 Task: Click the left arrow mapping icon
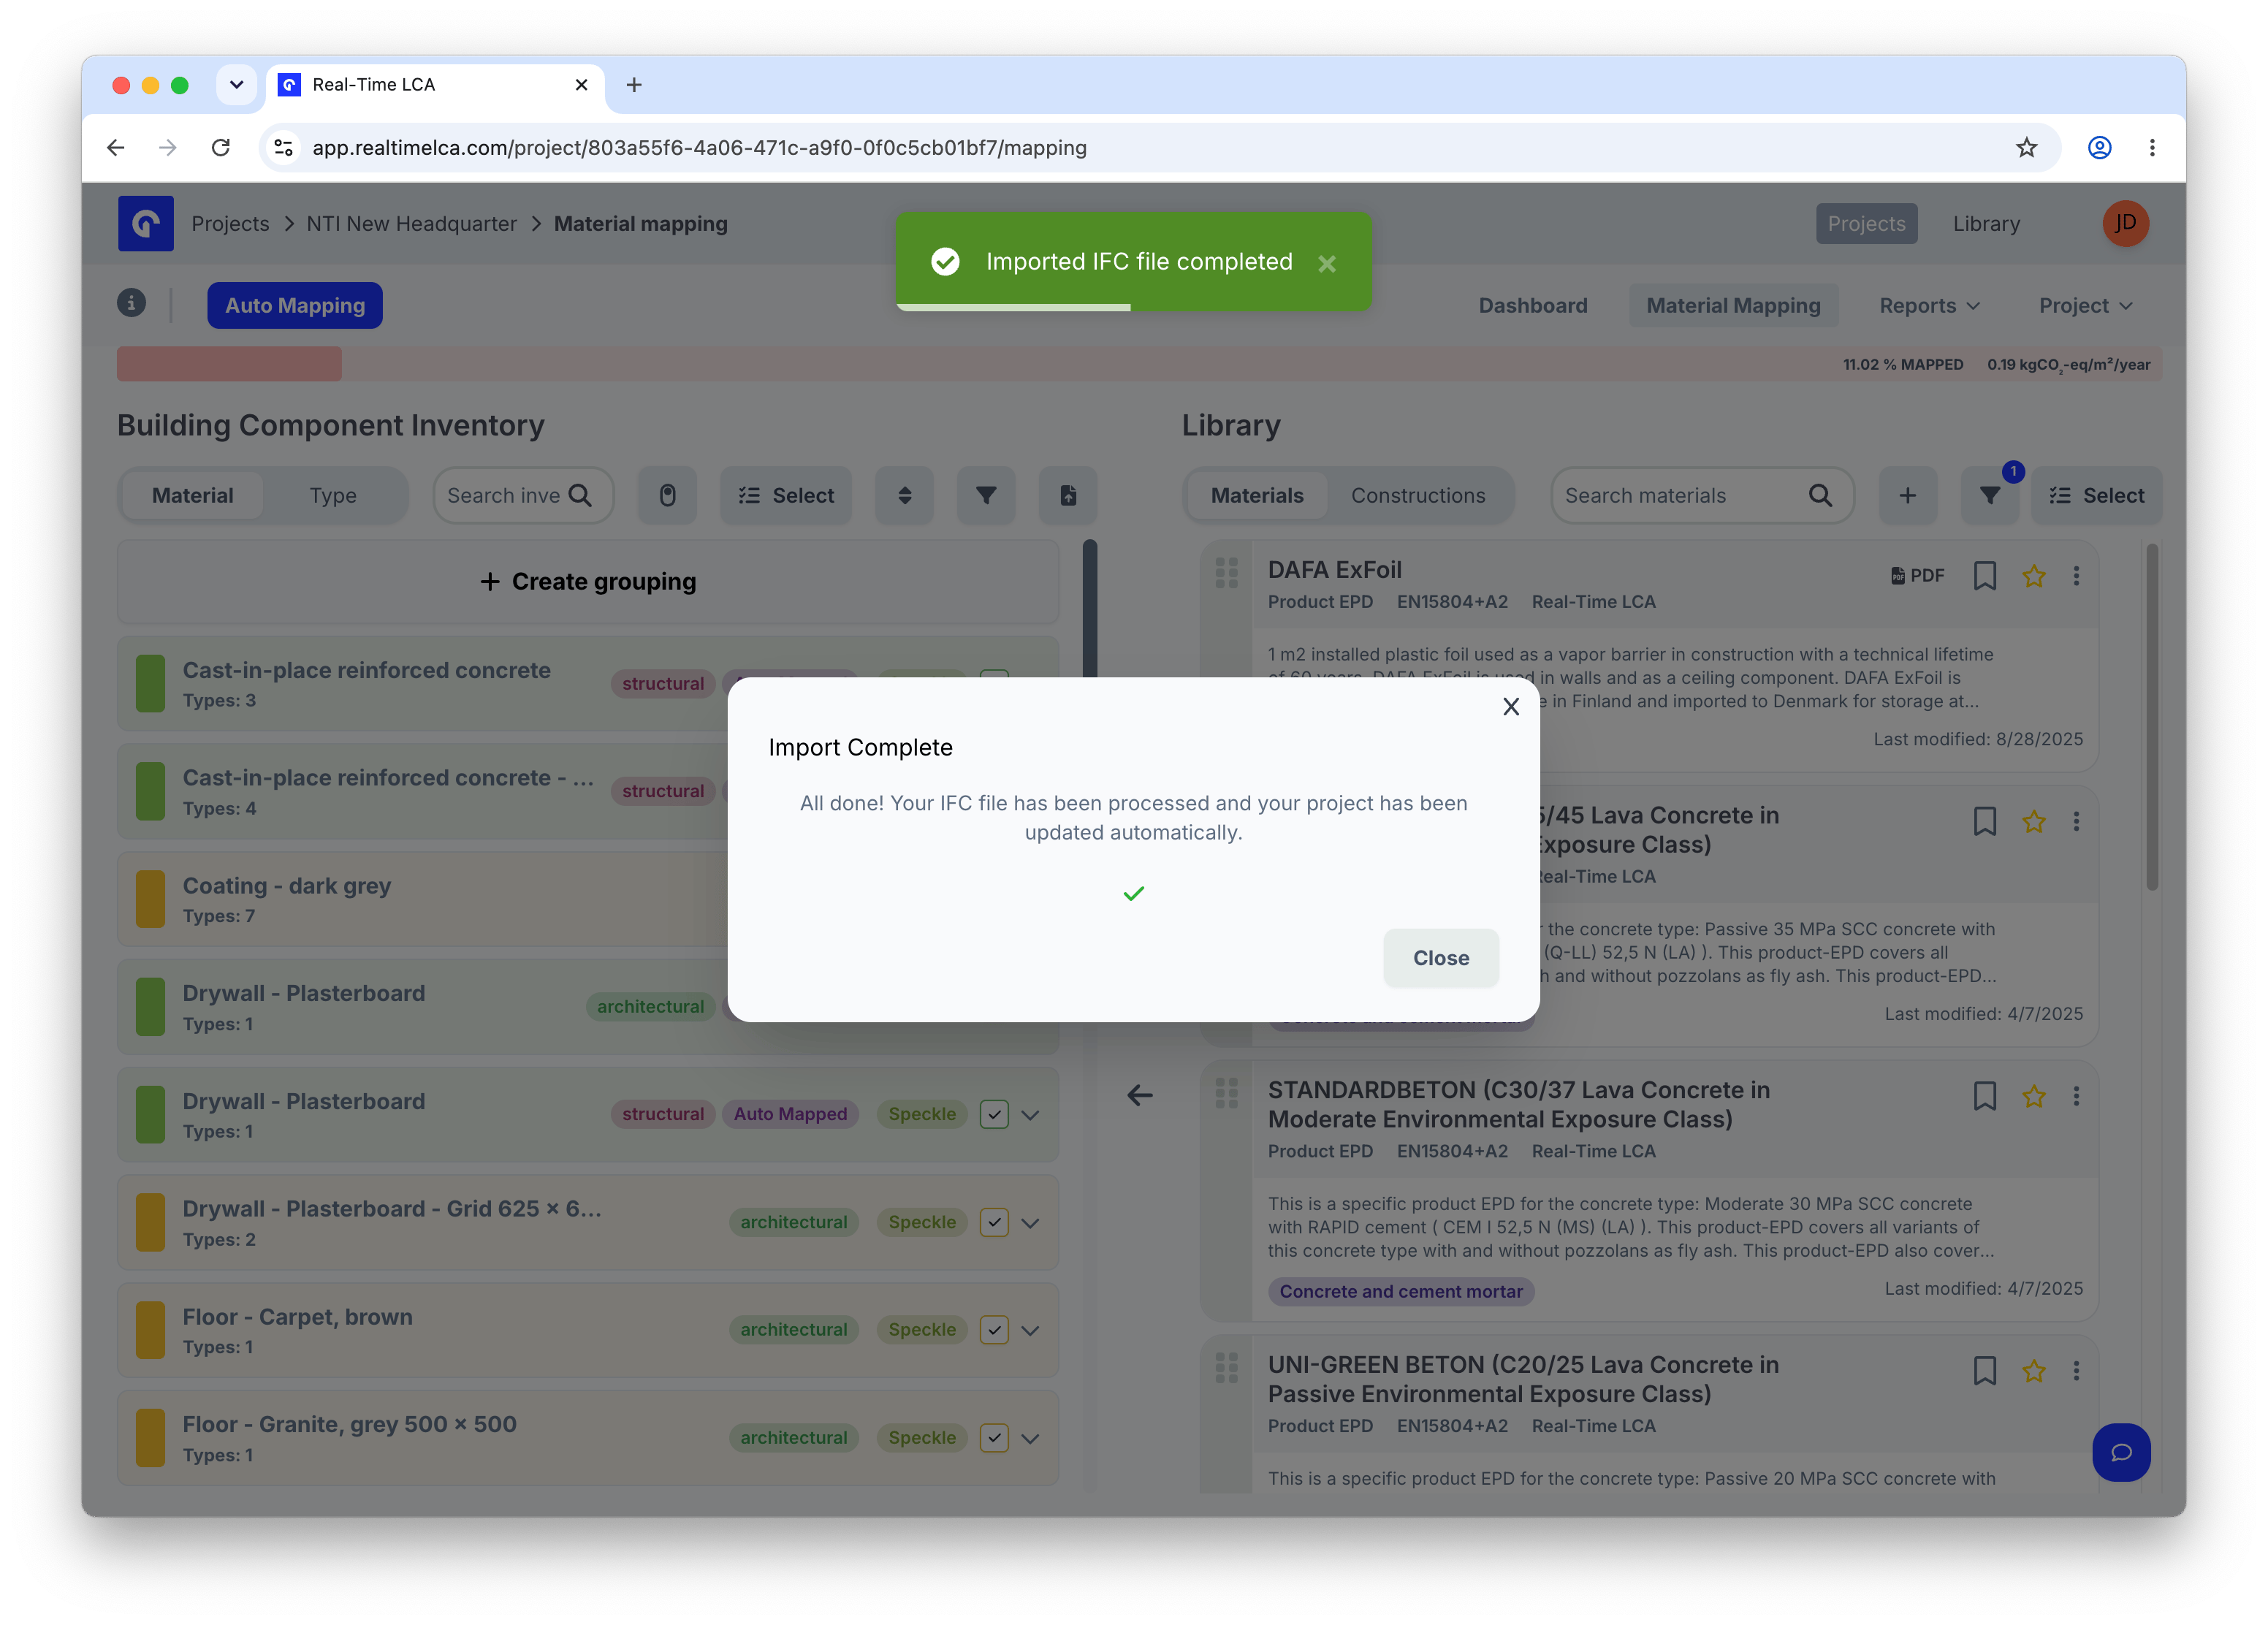(x=1140, y=1096)
